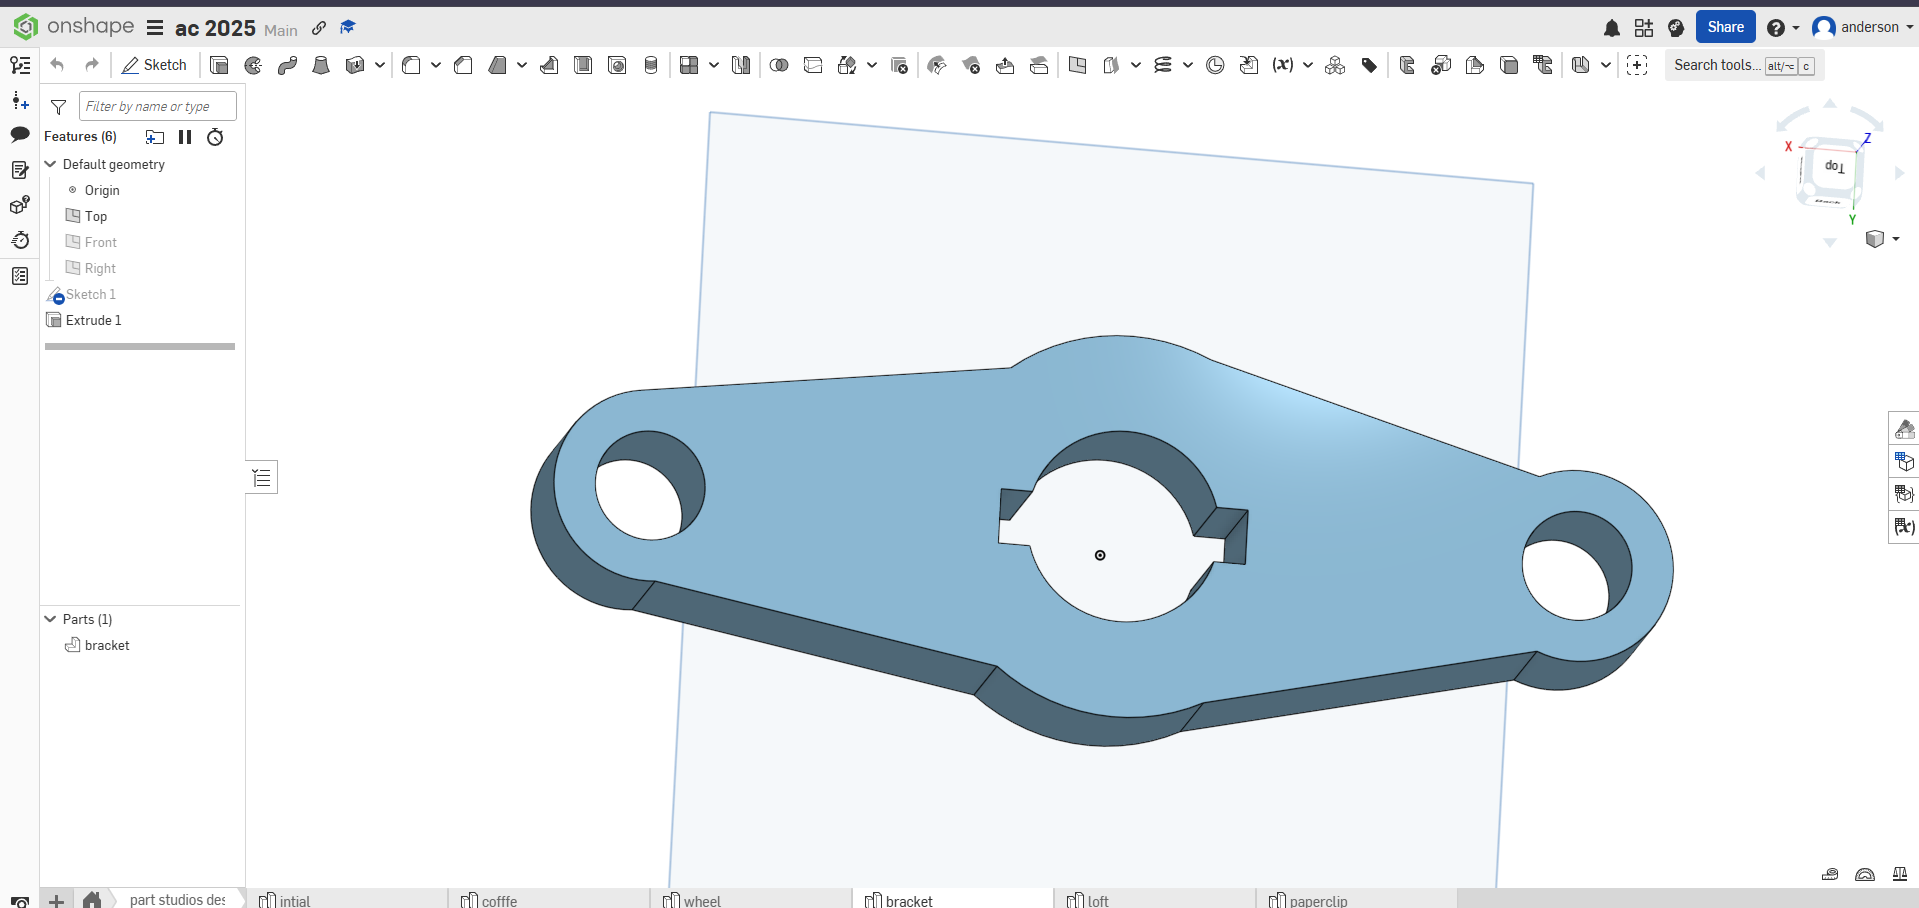1919x908 pixels.
Task: Pause feature regeneration with the pause icon
Action: (185, 137)
